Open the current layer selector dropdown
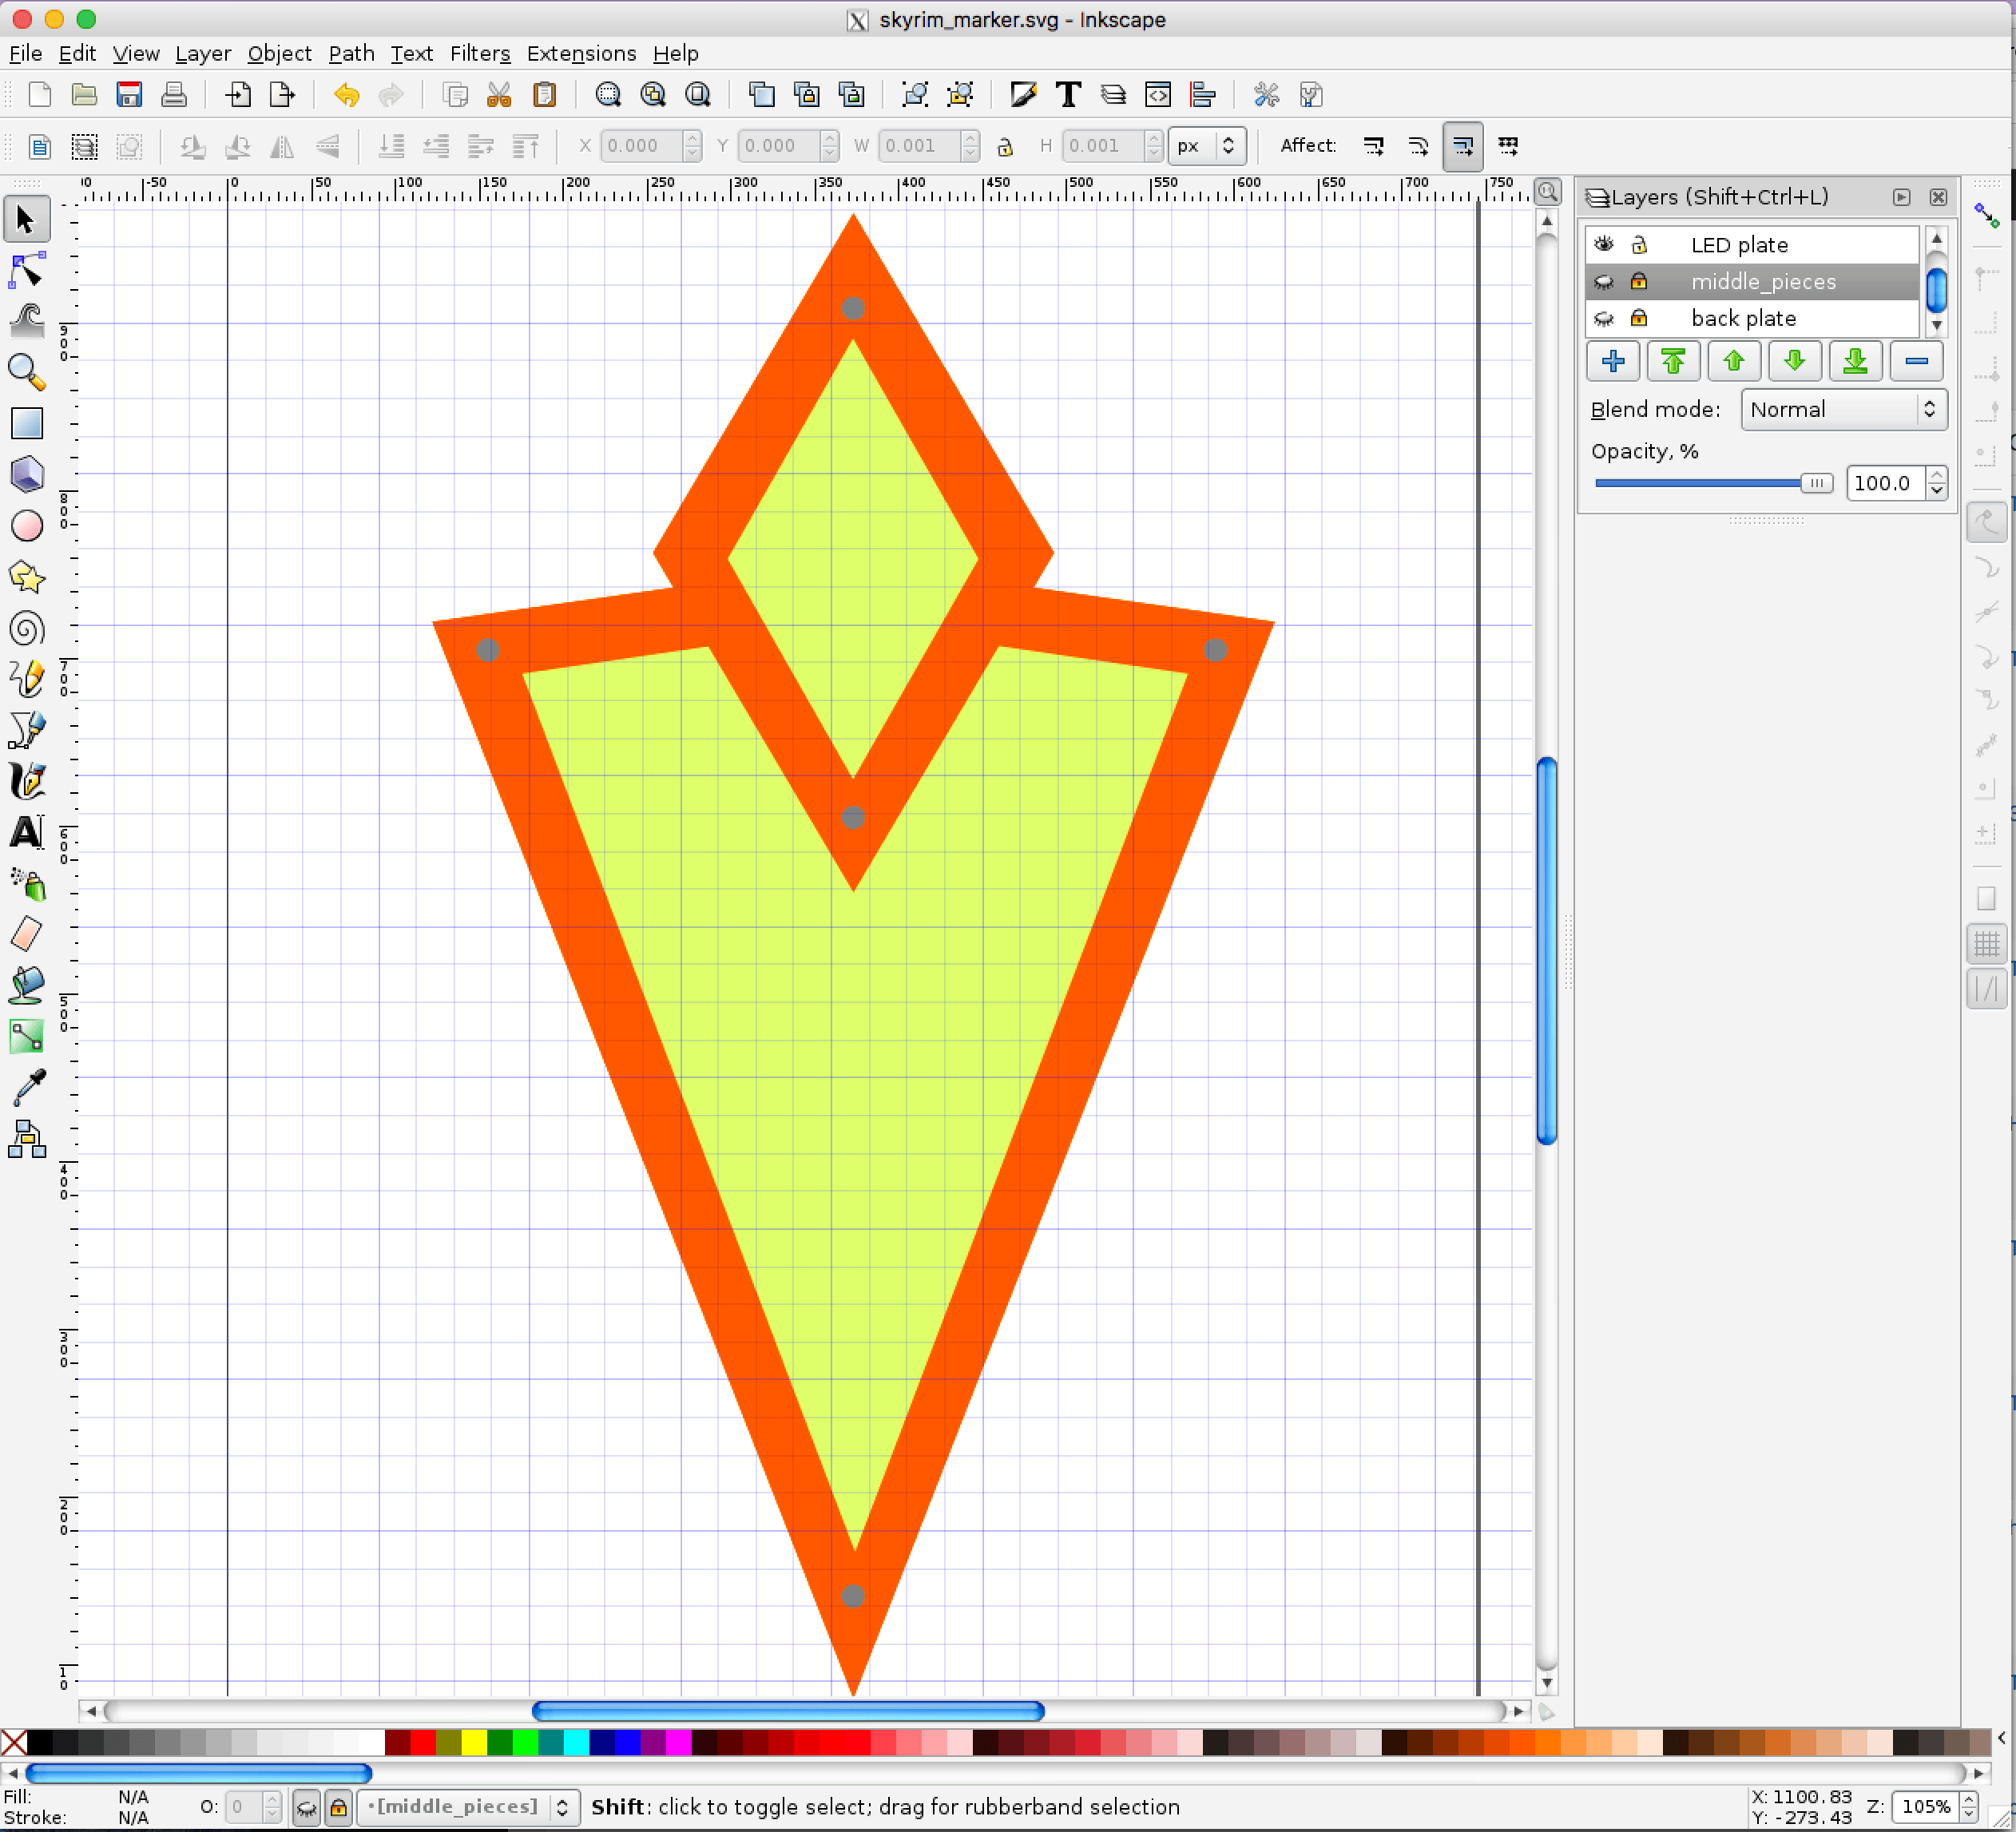 pyautogui.click(x=467, y=1807)
